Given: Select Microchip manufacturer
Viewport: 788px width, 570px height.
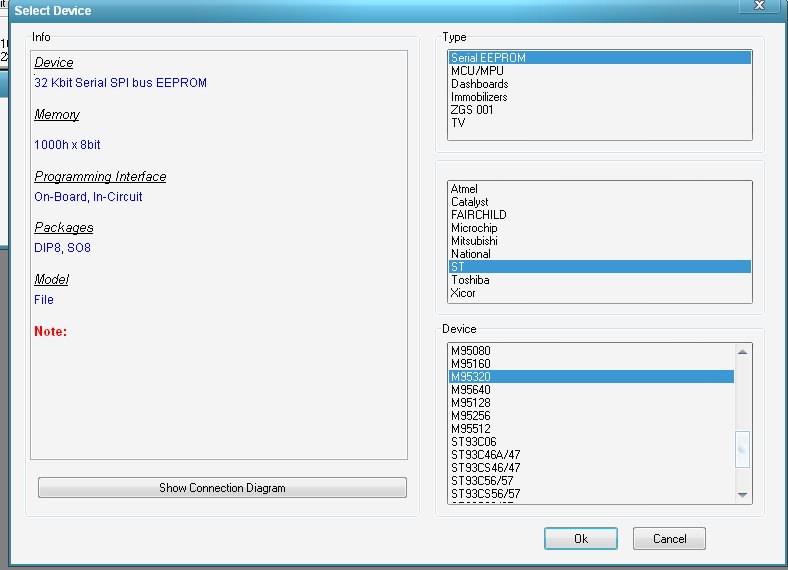Looking at the screenshot, I should 600,228.
